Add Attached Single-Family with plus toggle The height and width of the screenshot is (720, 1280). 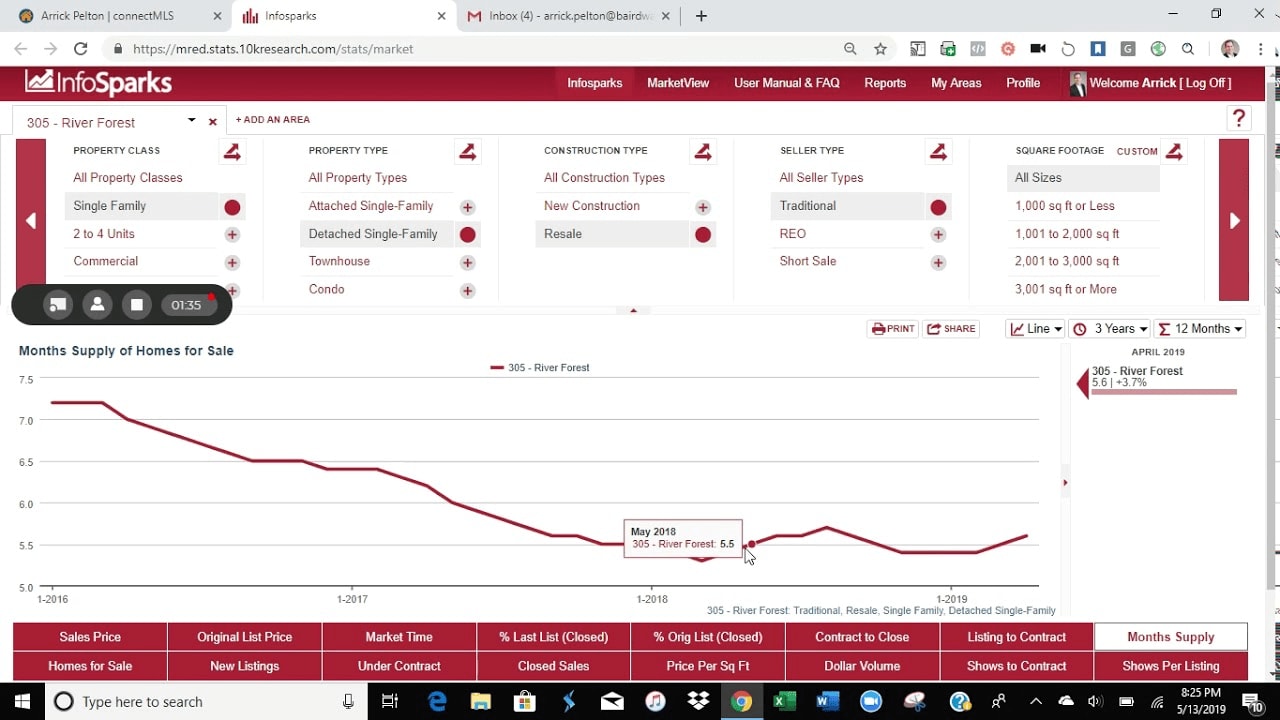(x=467, y=207)
